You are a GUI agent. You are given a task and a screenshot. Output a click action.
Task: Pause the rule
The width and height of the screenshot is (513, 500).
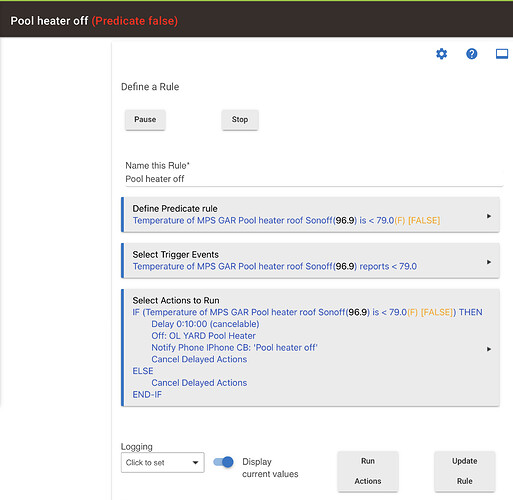click(145, 119)
